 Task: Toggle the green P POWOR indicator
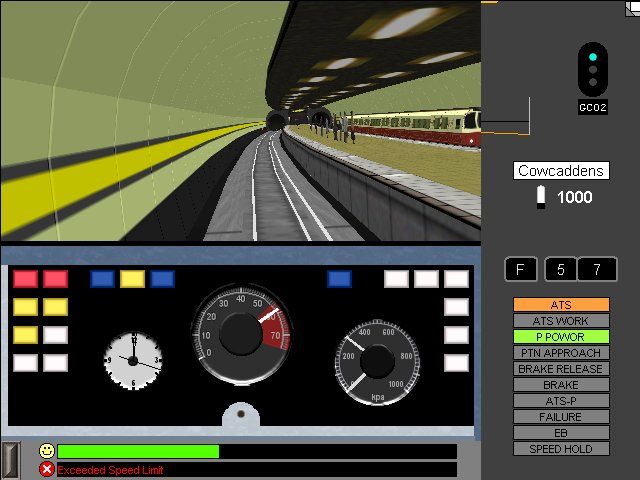560,337
